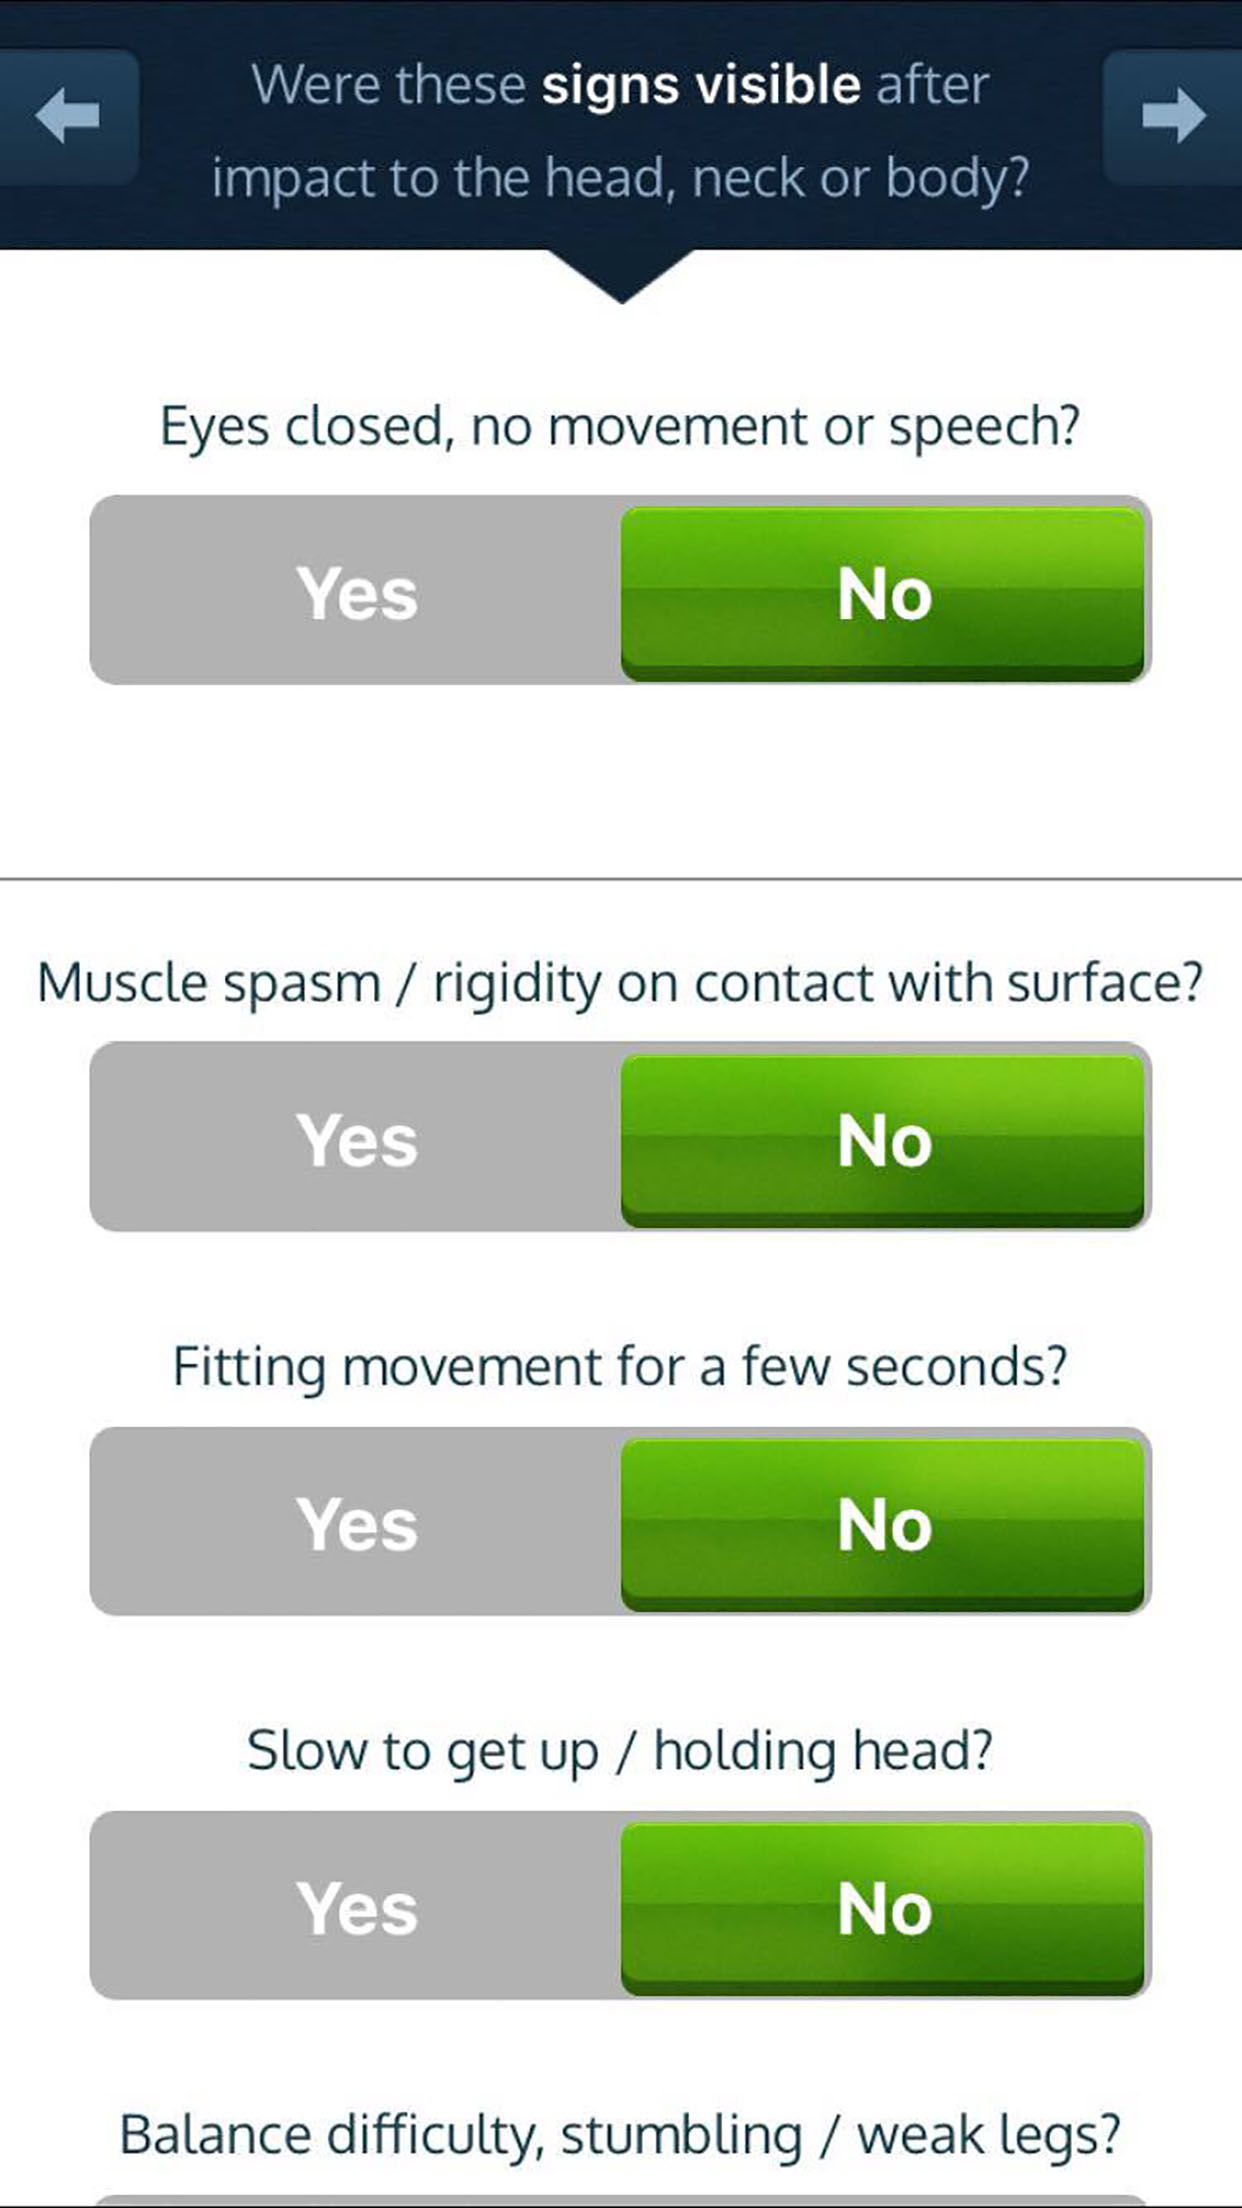
Task: Tap the 'Slow to get up / holding head?' text
Action: (x=620, y=1751)
